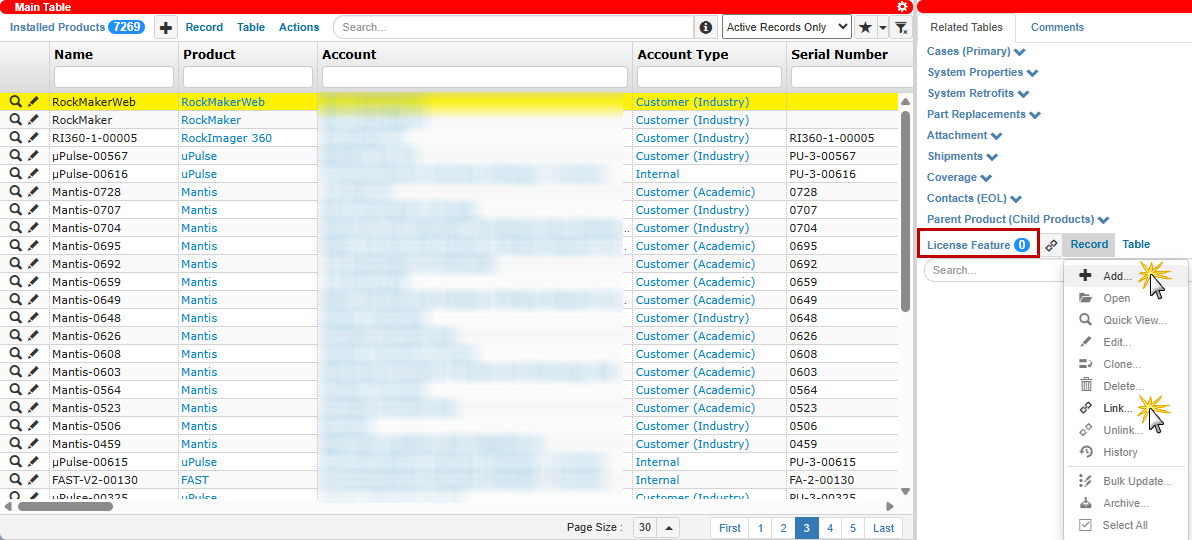Sort by the Serial Number column header
Viewport: 1192px width, 540px height.
(x=839, y=55)
